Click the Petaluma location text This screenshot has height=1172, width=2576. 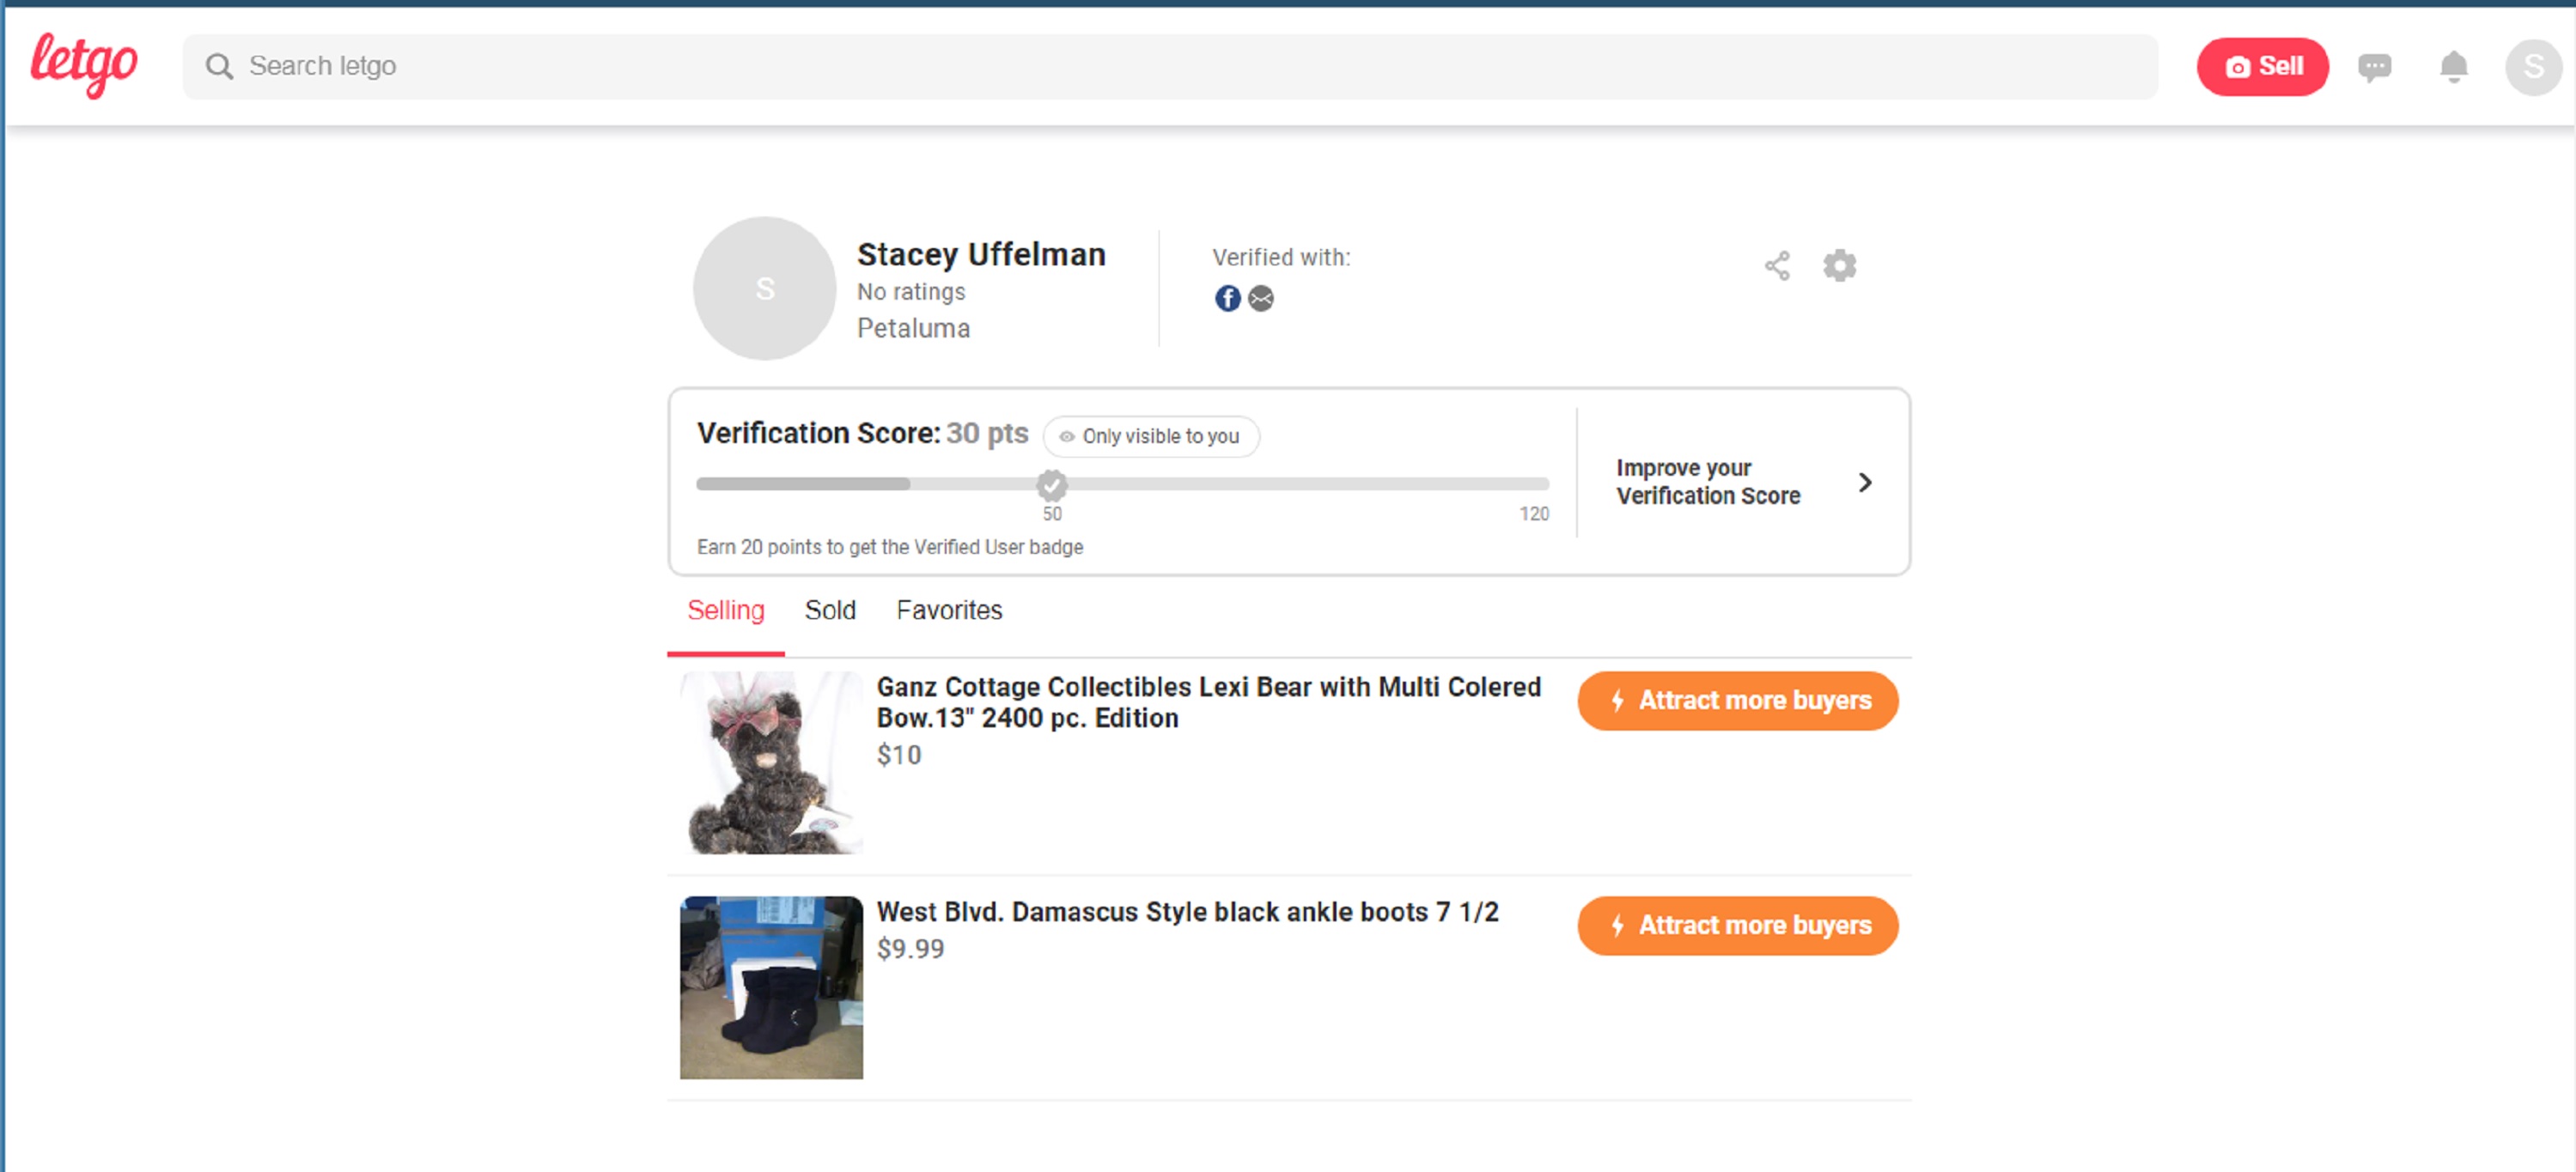(913, 328)
